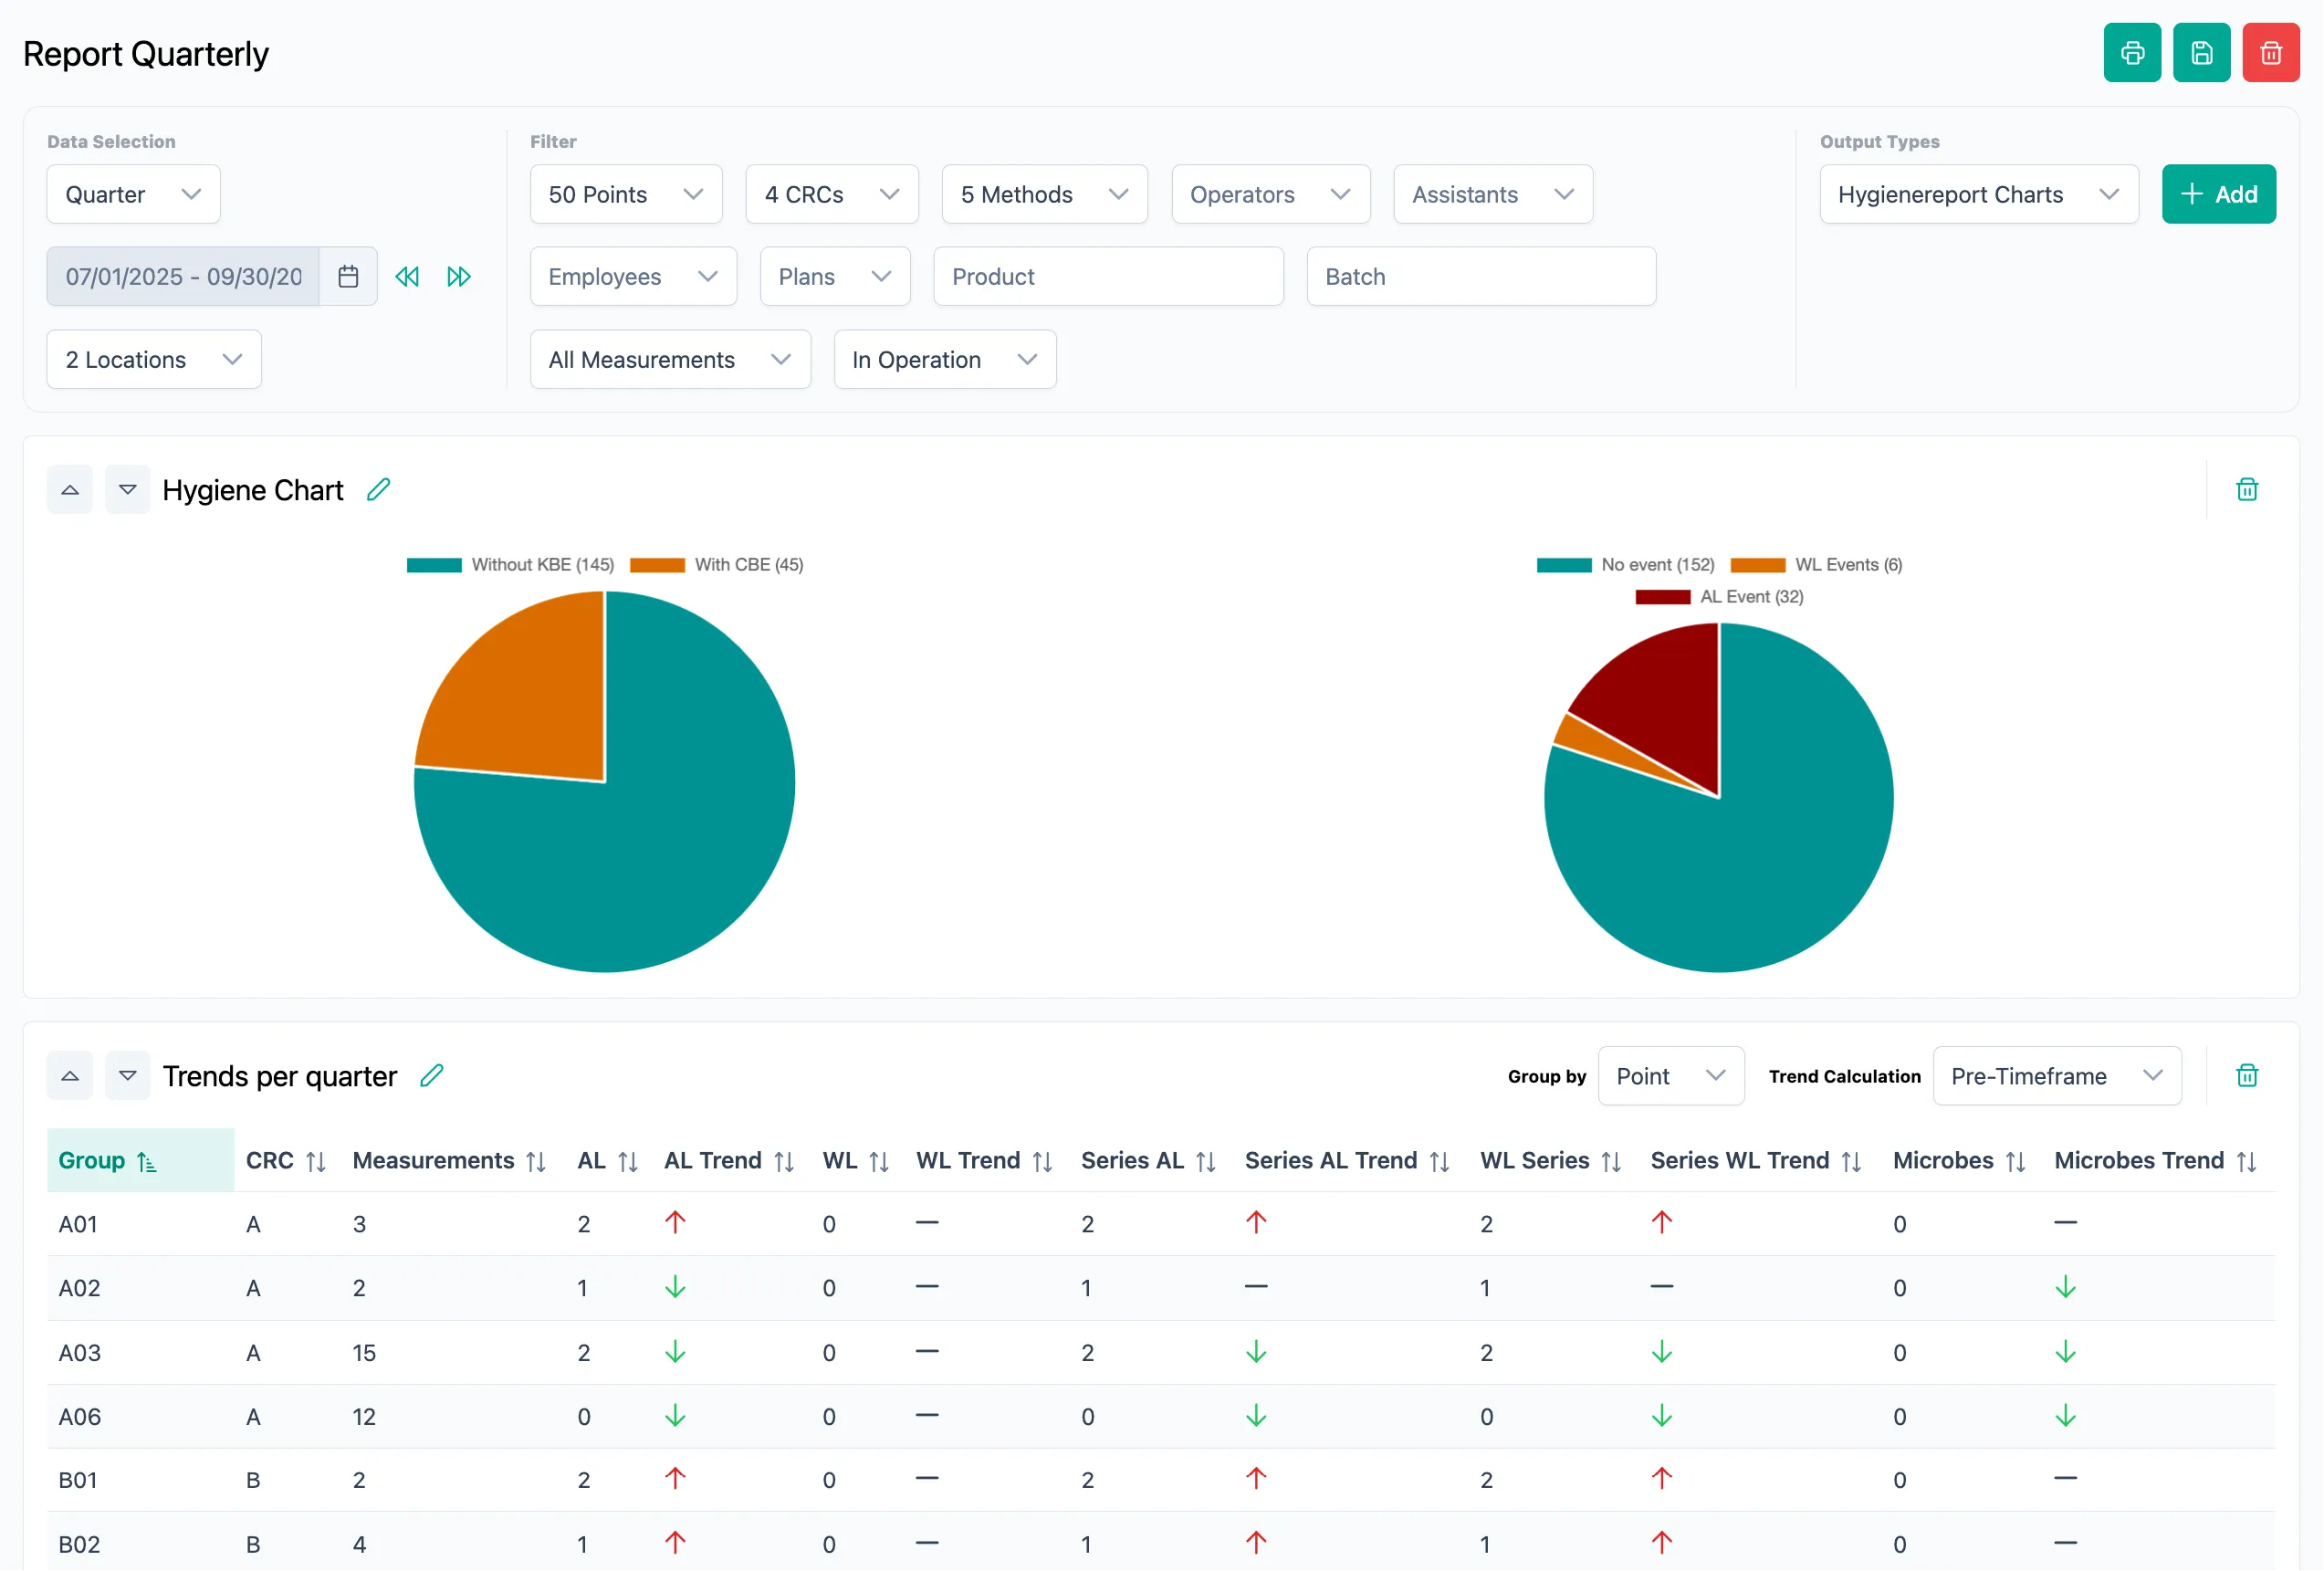Jump to the previous quarter
The height and width of the screenshot is (1571, 2324).
pos(407,276)
